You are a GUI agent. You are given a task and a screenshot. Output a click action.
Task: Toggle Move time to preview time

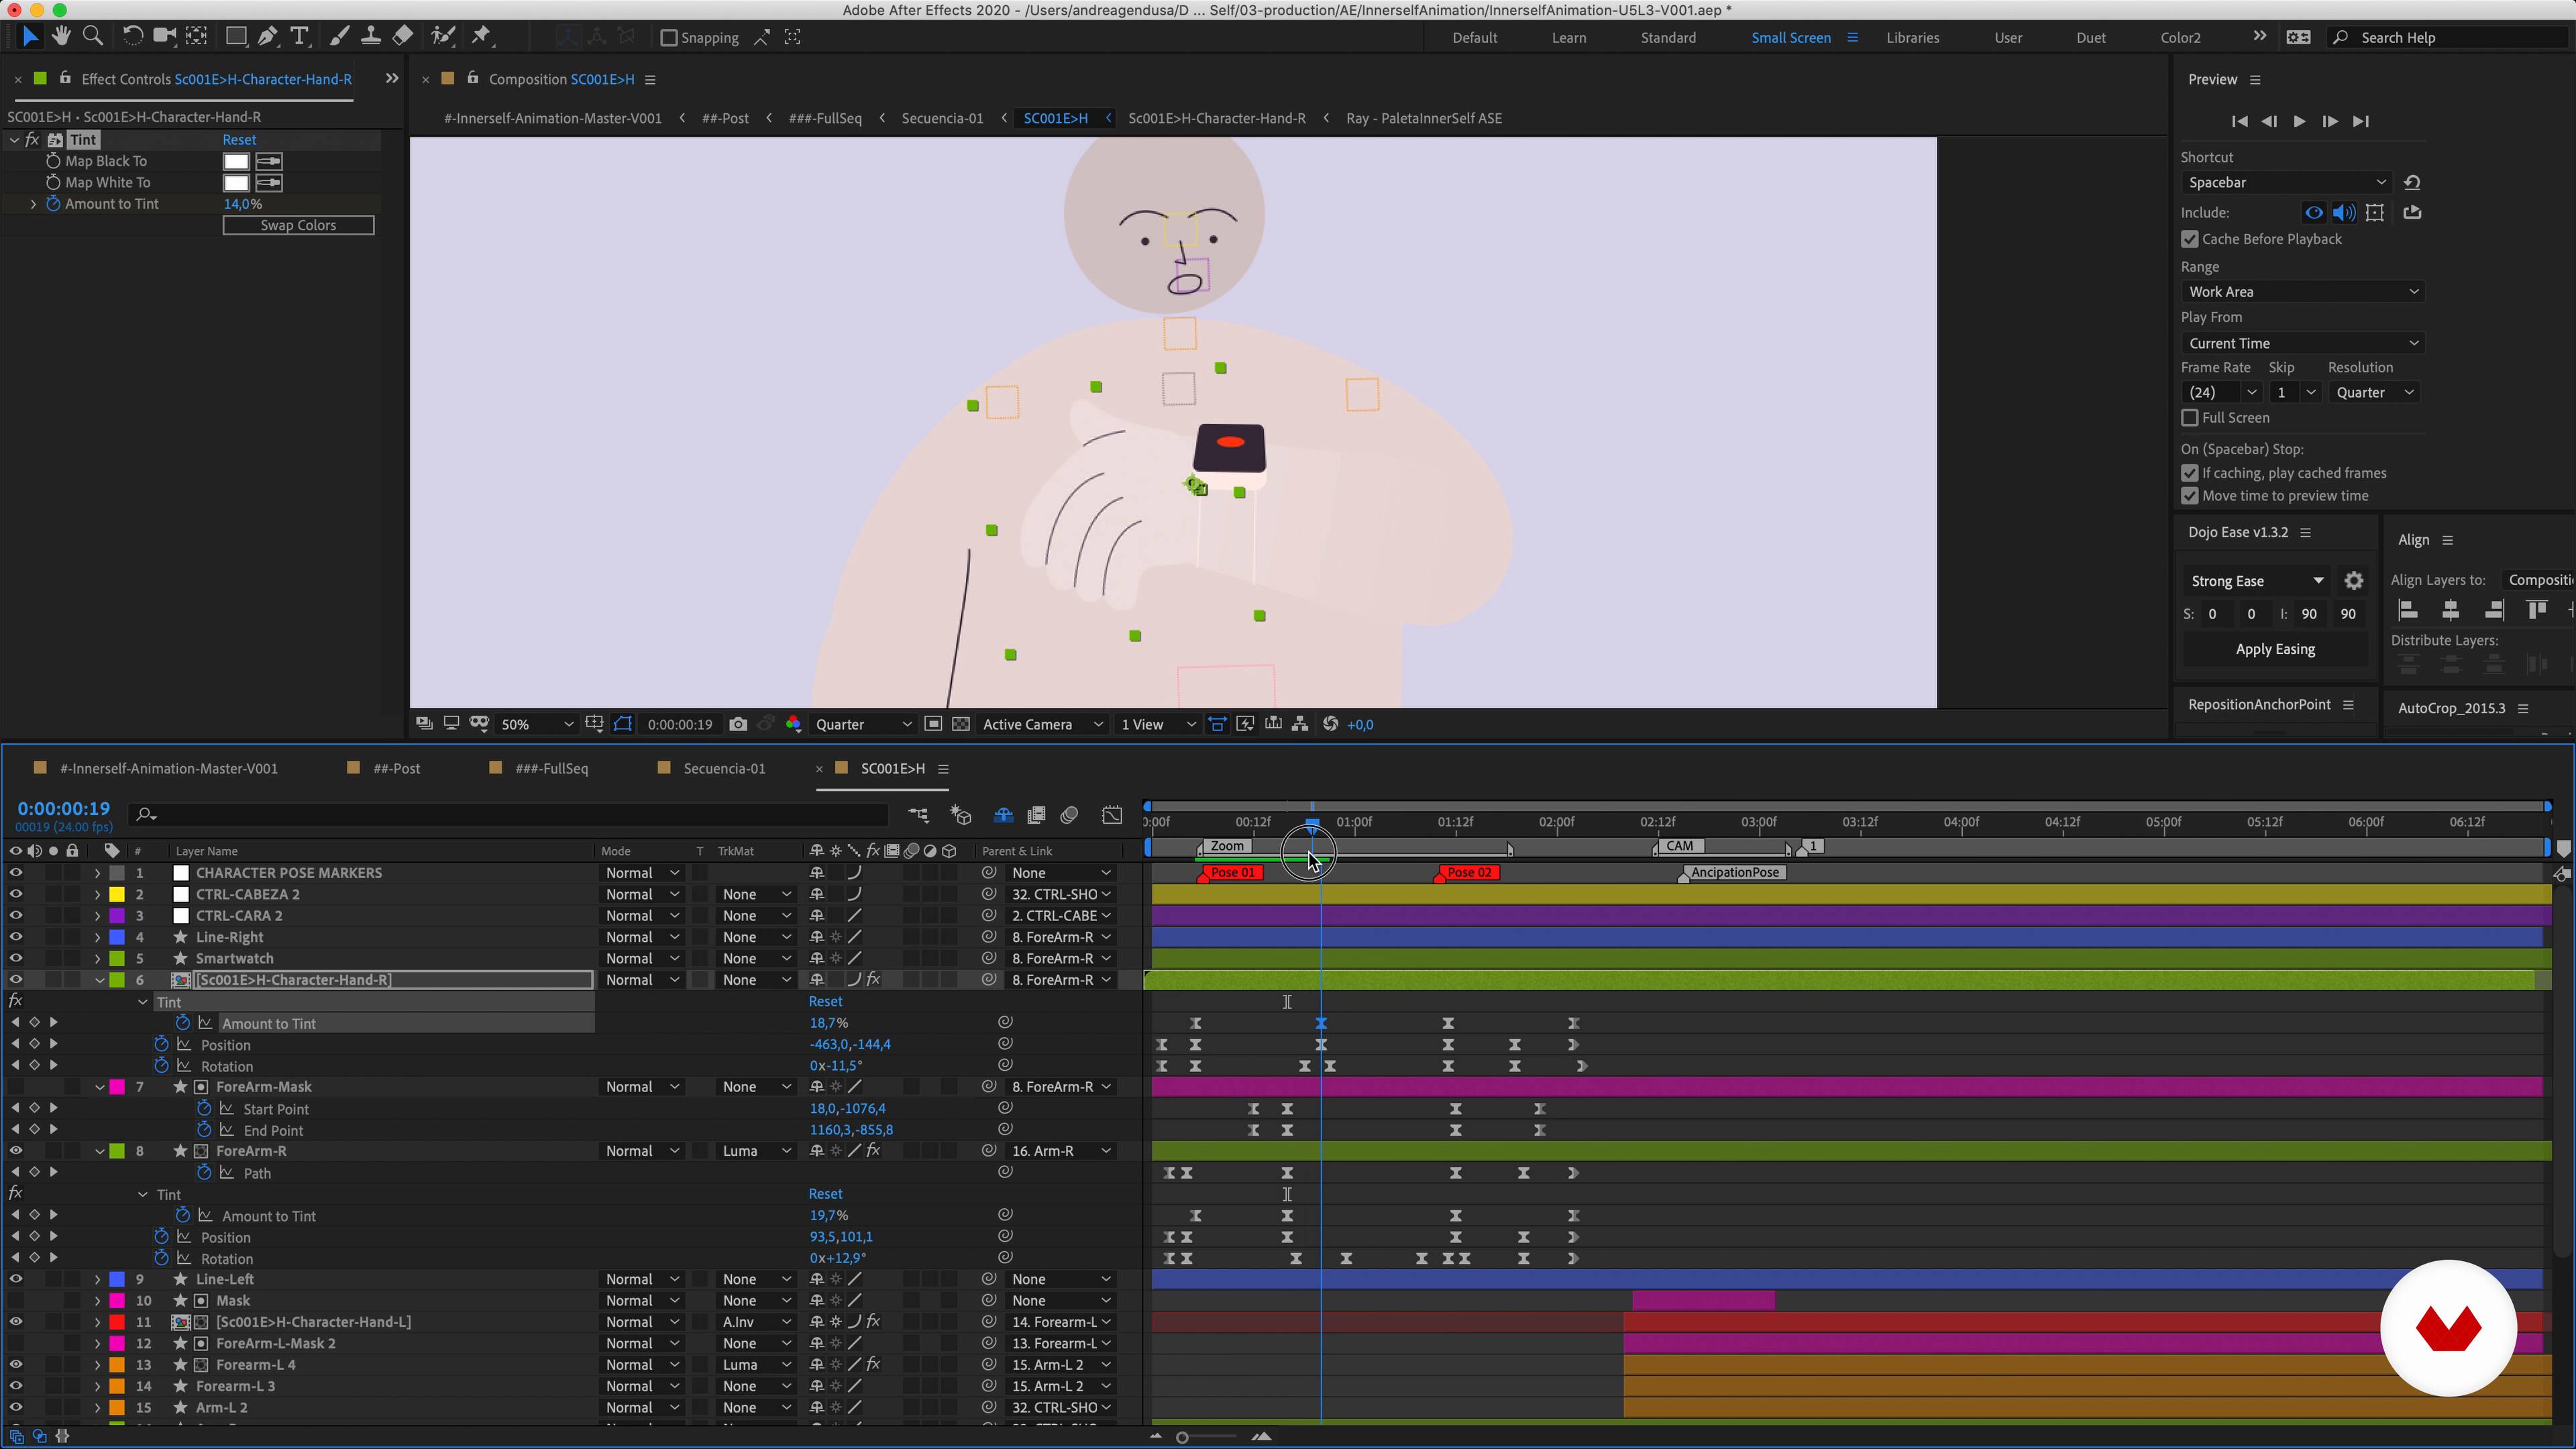[2190, 496]
